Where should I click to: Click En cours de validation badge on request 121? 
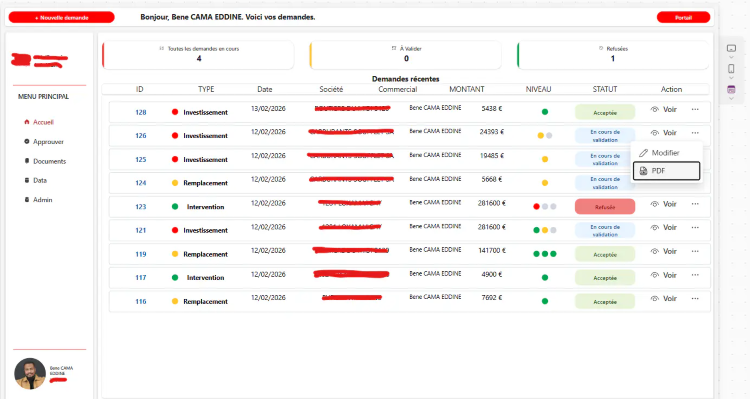coord(605,231)
